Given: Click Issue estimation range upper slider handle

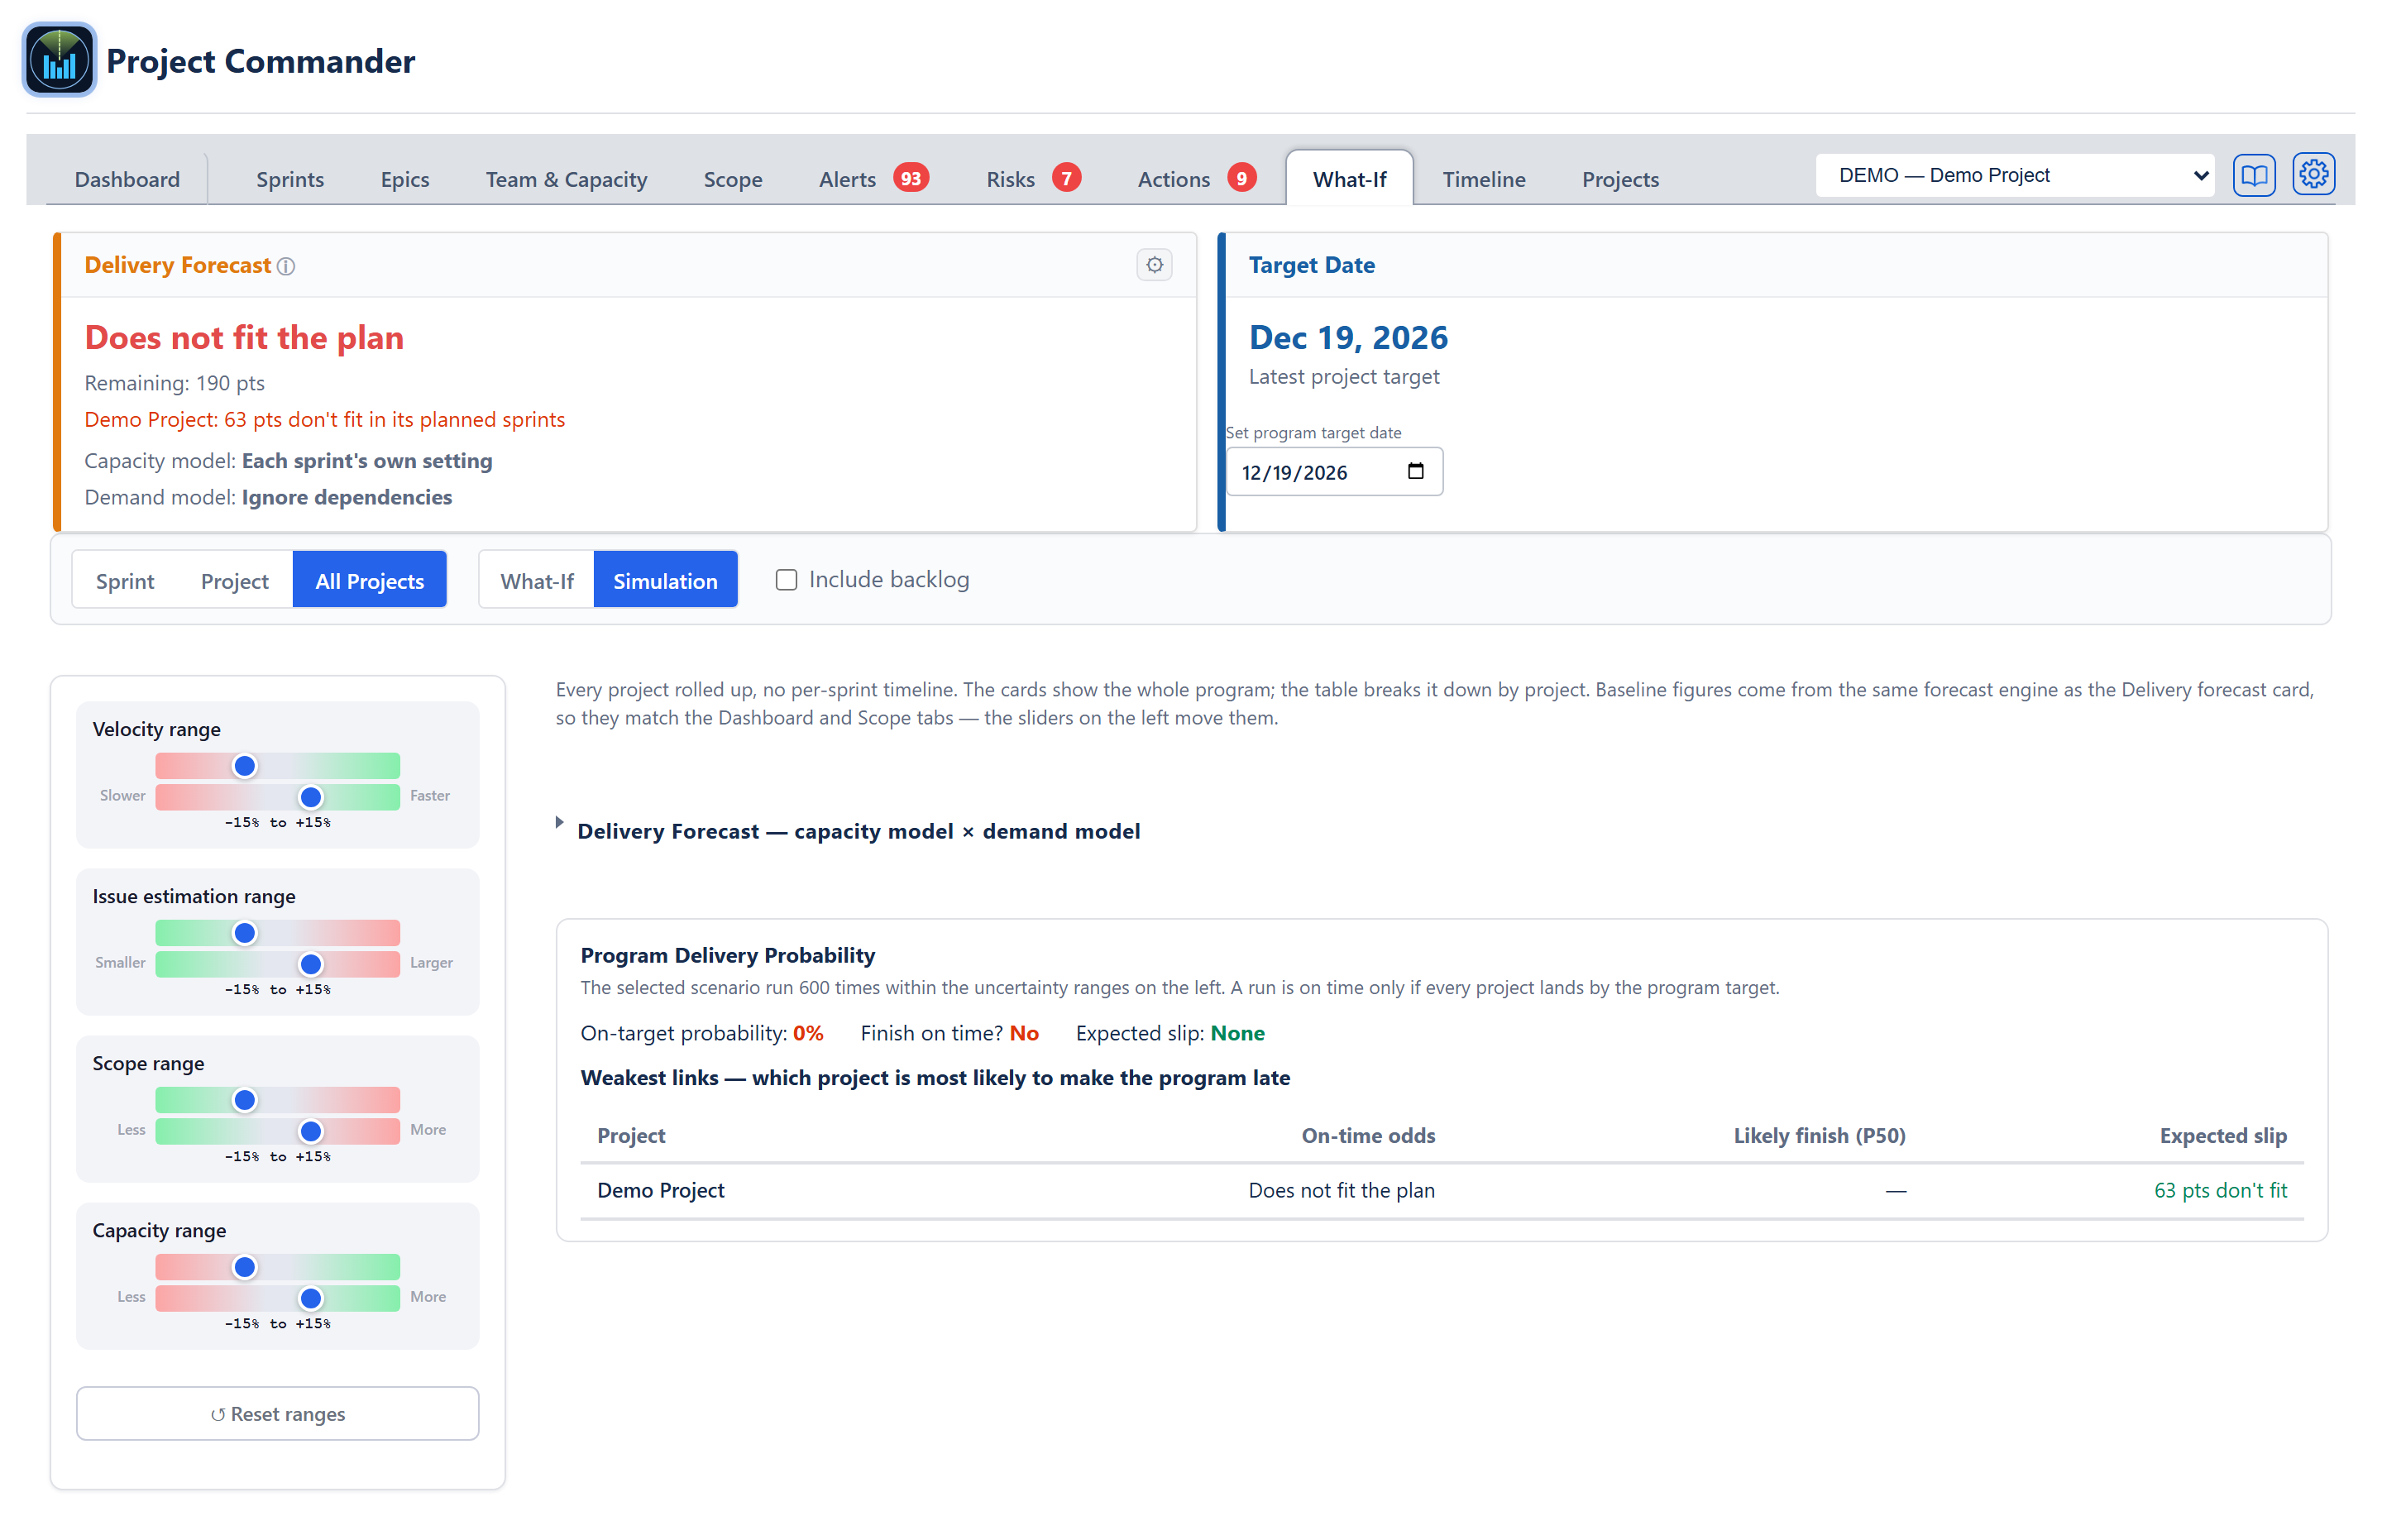Looking at the screenshot, I should coord(244,933).
